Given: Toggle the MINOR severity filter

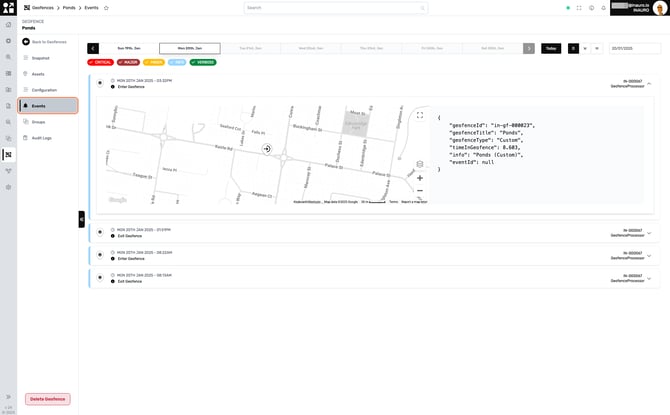Looking at the screenshot, I should 154,62.
